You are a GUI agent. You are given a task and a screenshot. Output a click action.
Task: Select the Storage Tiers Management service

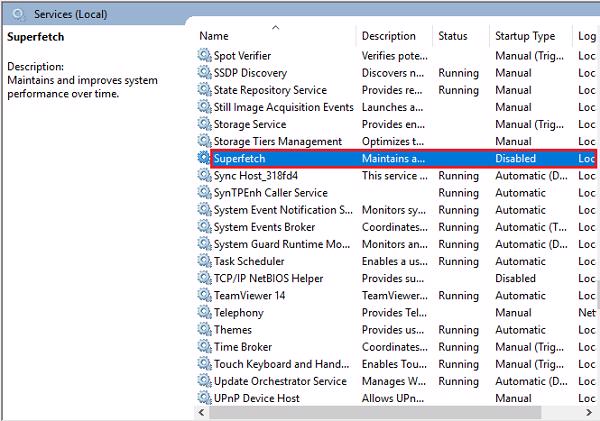(277, 141)
